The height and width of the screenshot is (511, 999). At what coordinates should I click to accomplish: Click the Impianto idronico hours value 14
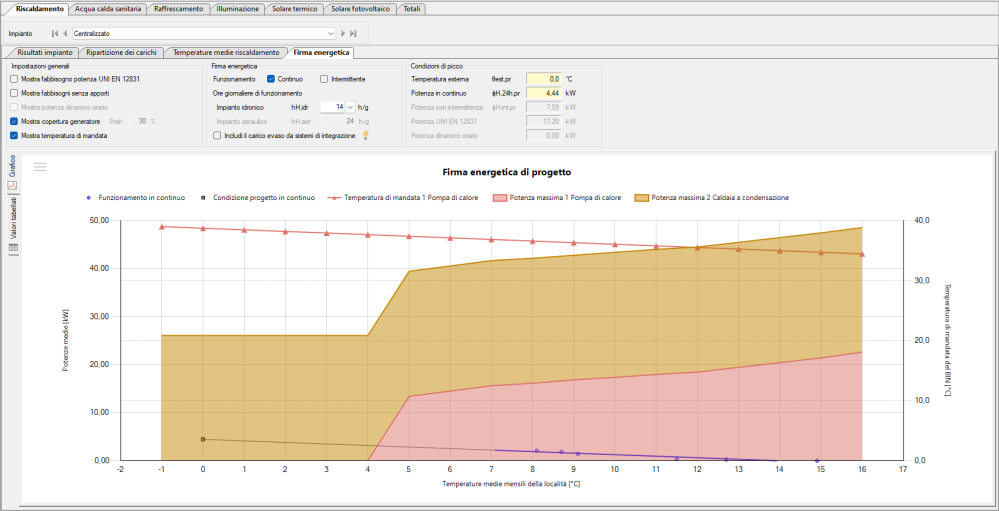pos(333,107)
